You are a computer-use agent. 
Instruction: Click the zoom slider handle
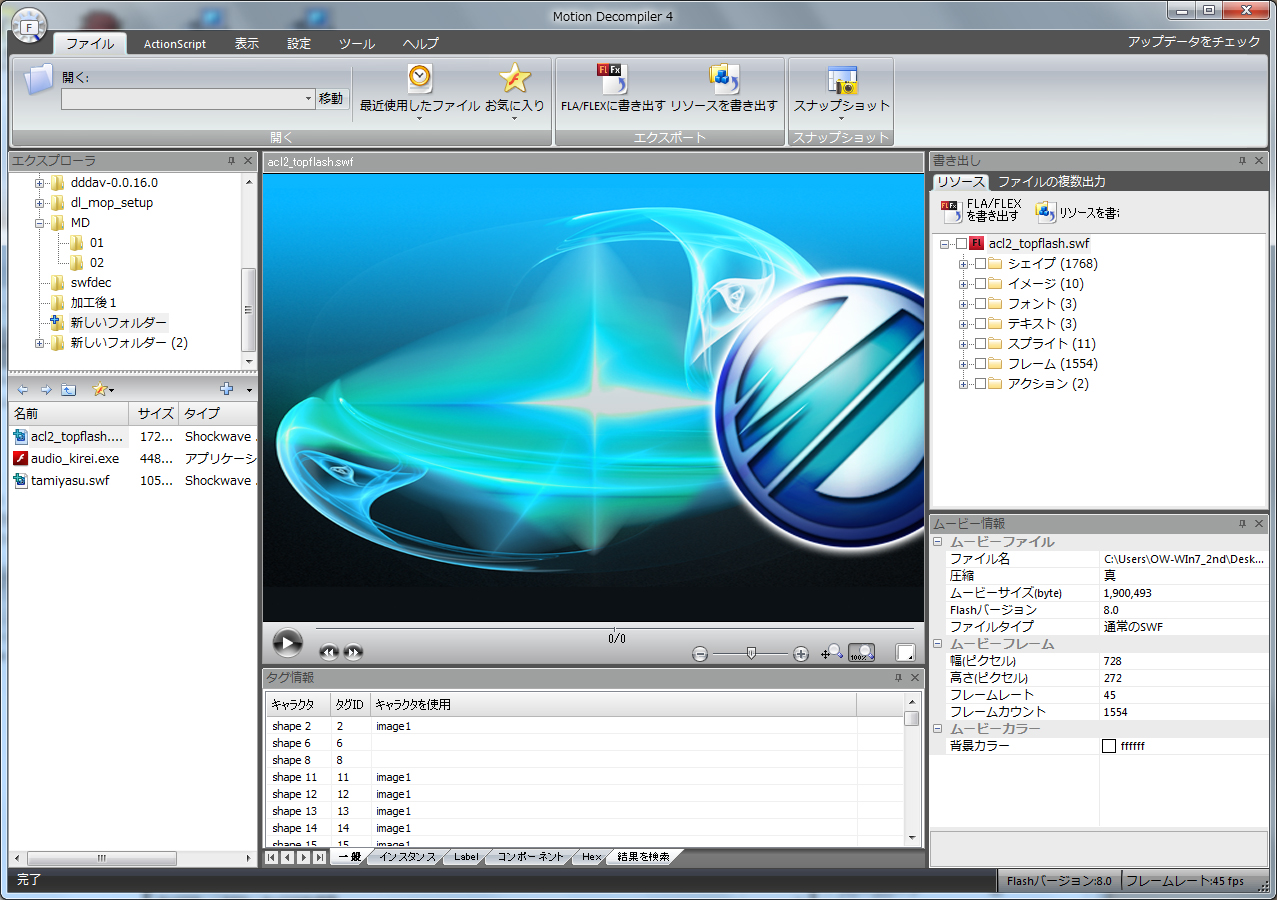tap(751, 653)
